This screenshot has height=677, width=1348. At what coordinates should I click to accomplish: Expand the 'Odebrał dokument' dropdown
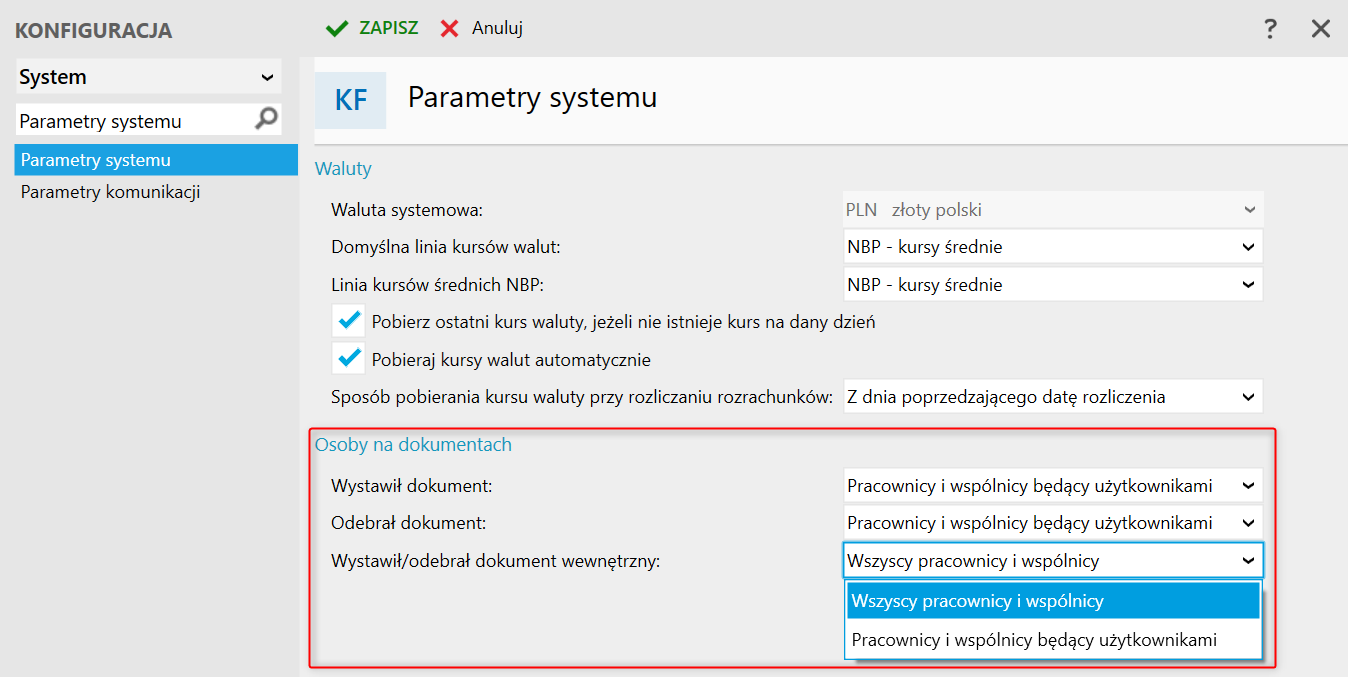1248,523
